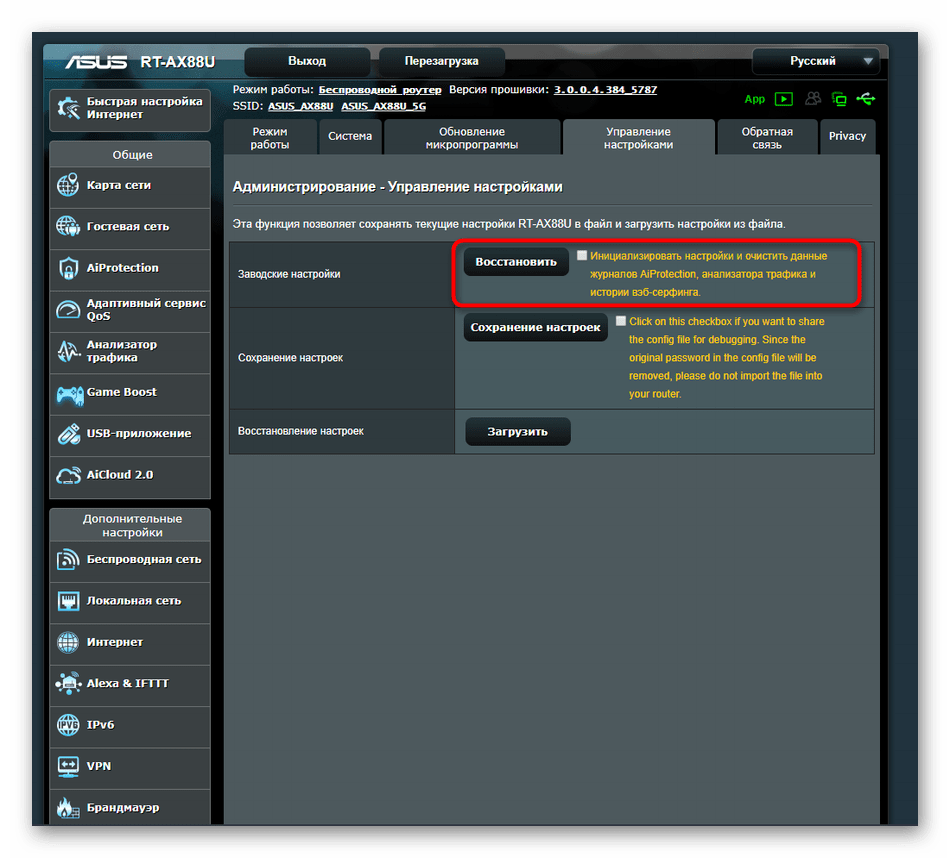Click the Заводские настройки row label
The width and height of the screenshot is (950, 858).
tap(289, 274)
